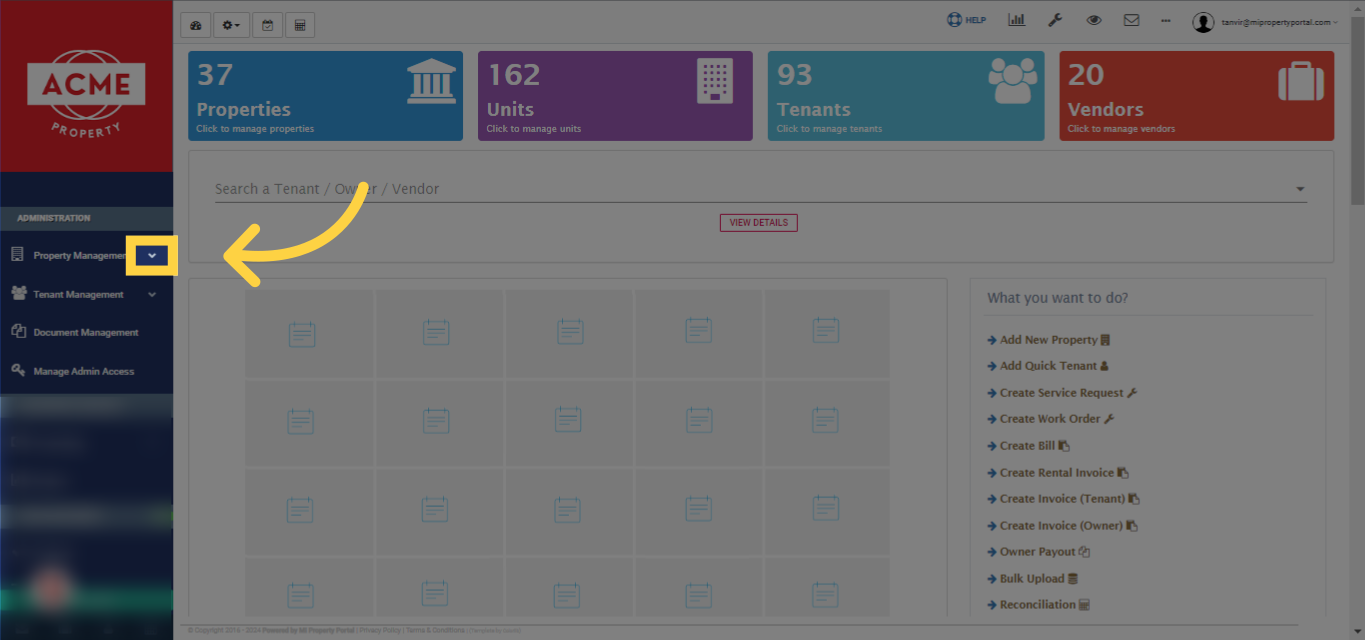Screen dimensions: 1365x640
Task: Click the Units card icon
Action: (714, 80)
